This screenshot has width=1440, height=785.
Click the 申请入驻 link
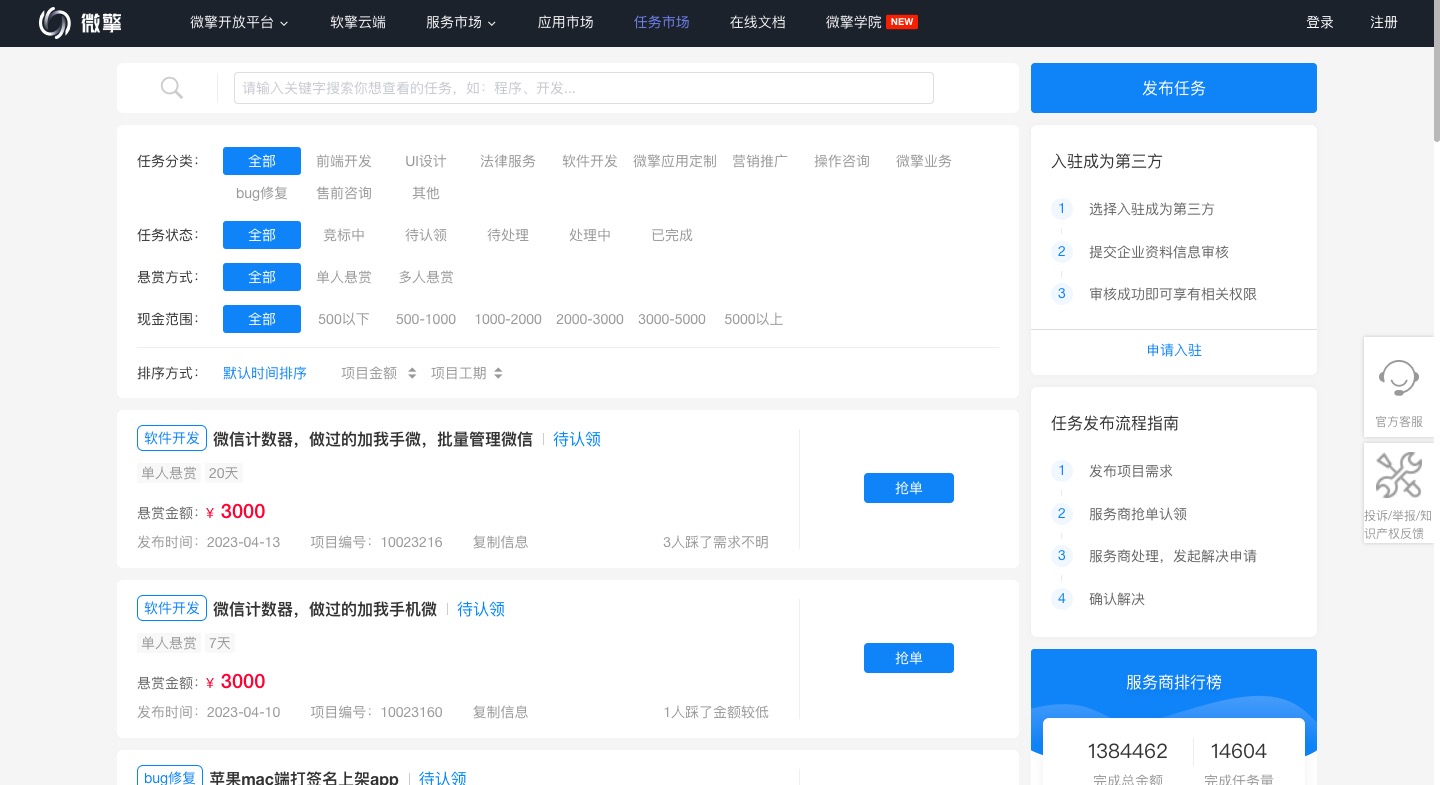[1174, 350]
